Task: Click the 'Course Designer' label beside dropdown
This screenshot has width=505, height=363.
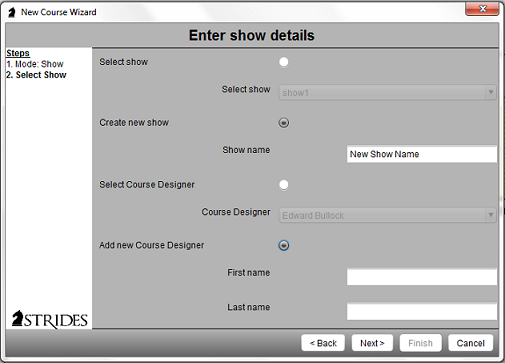Action: 236,212
